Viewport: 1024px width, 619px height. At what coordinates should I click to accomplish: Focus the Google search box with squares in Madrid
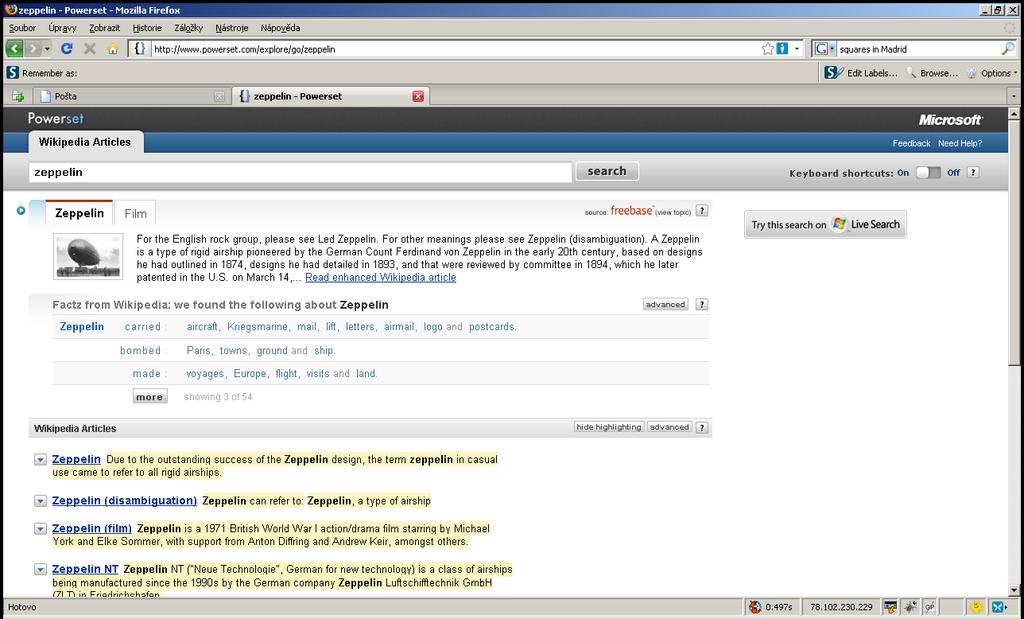coord(918,49)
